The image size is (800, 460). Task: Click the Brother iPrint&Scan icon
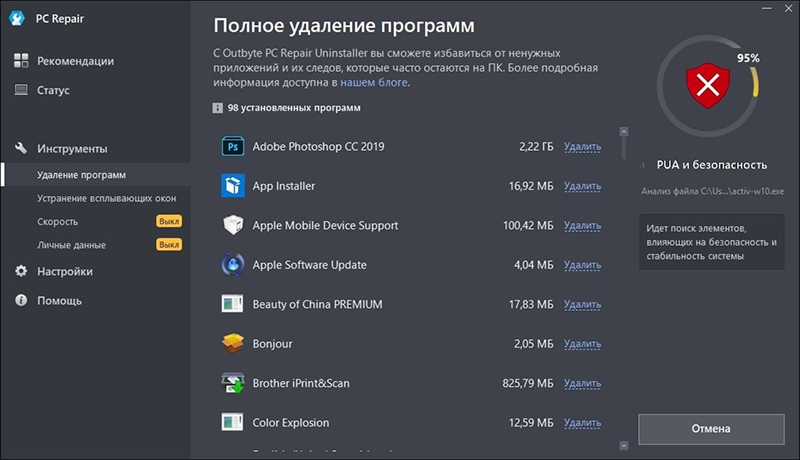233,383
